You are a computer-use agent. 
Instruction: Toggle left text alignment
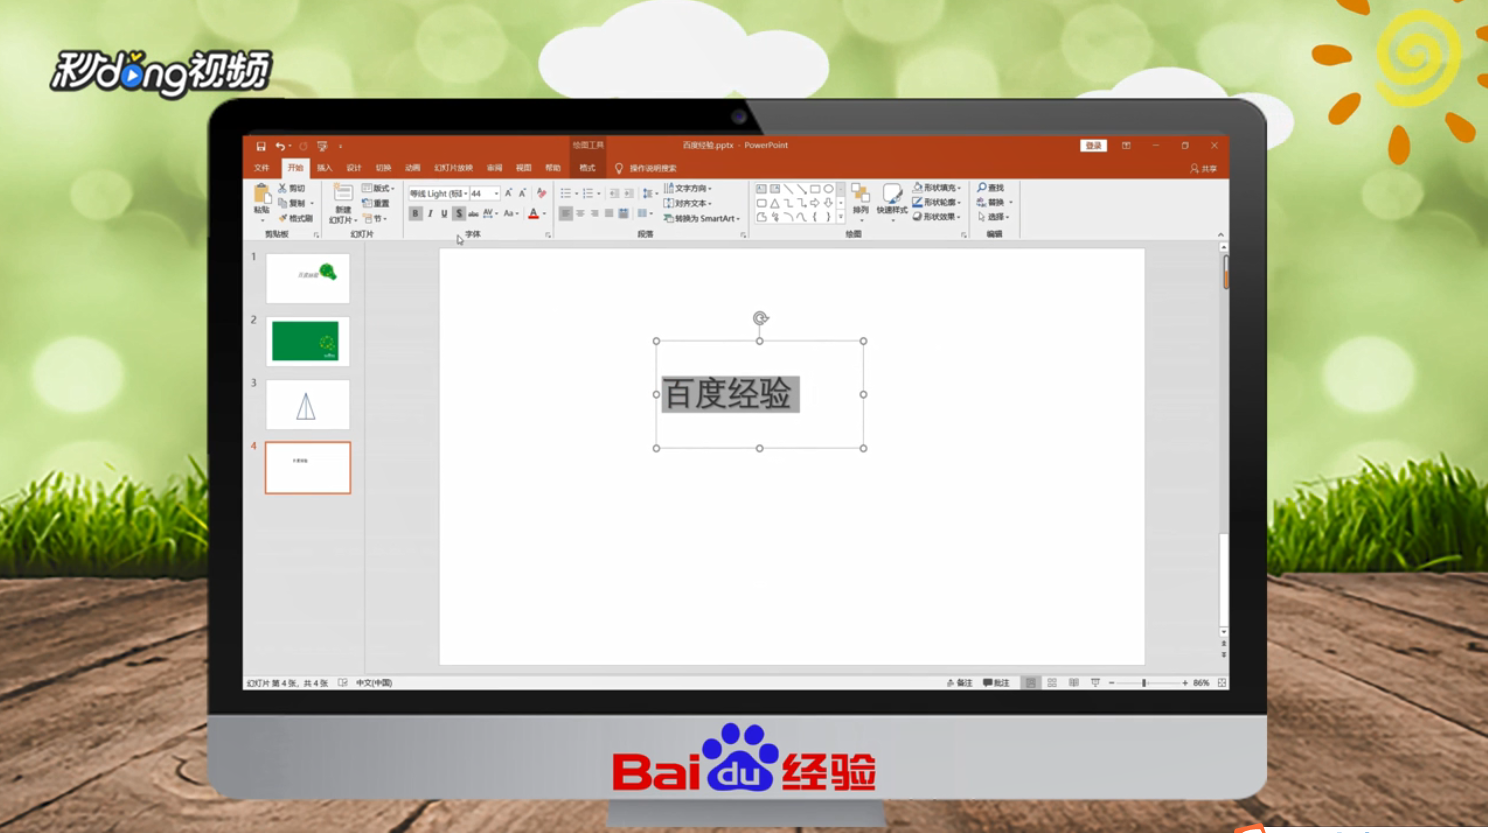[x=566, y=214]
